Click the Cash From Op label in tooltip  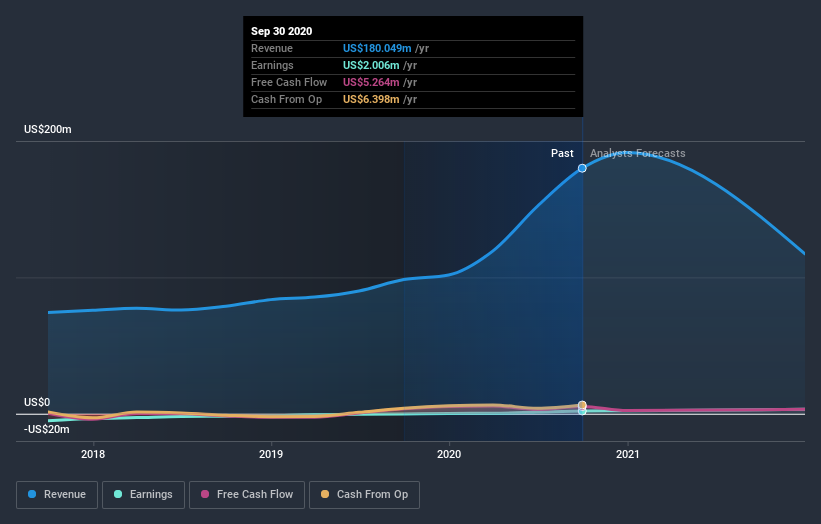[x=286, y=99]
